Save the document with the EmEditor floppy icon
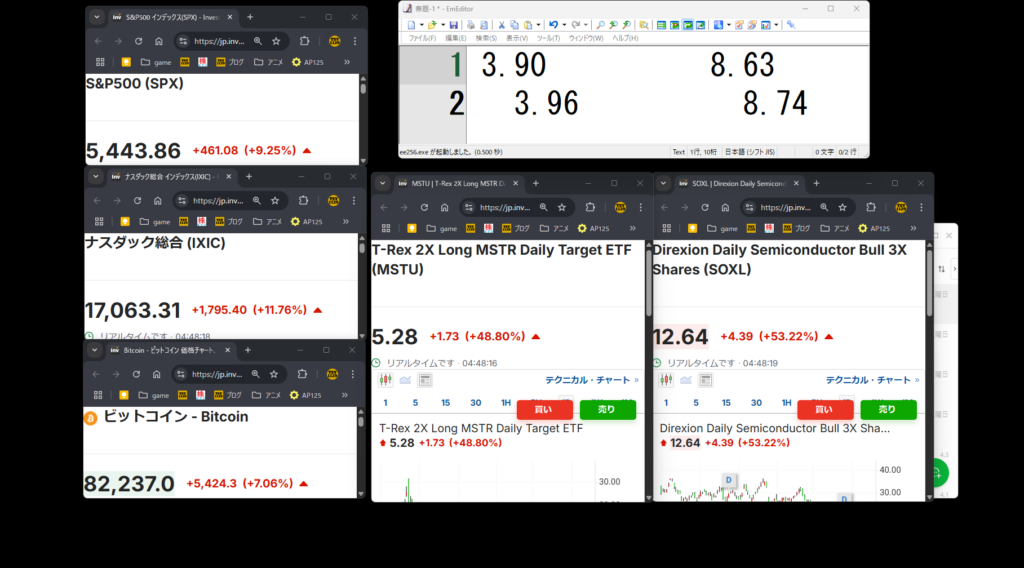Screen dimensions: 1024x568 453,25
